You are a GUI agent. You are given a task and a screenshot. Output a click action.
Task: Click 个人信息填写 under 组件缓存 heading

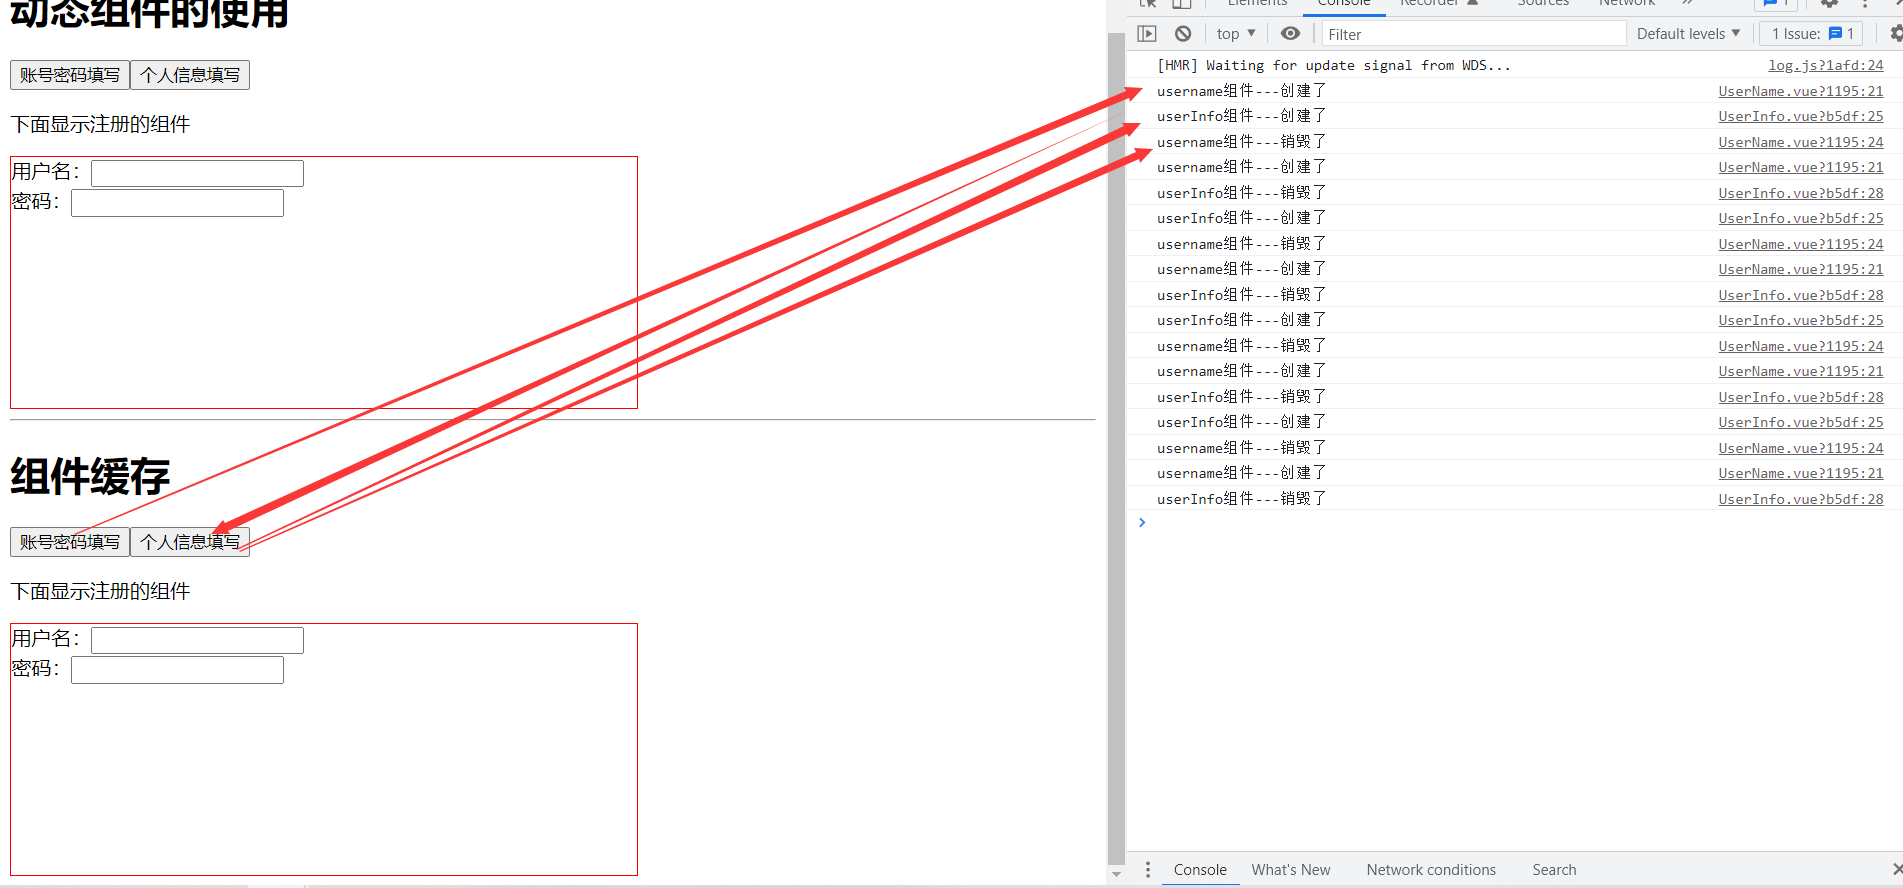(190, 542)
